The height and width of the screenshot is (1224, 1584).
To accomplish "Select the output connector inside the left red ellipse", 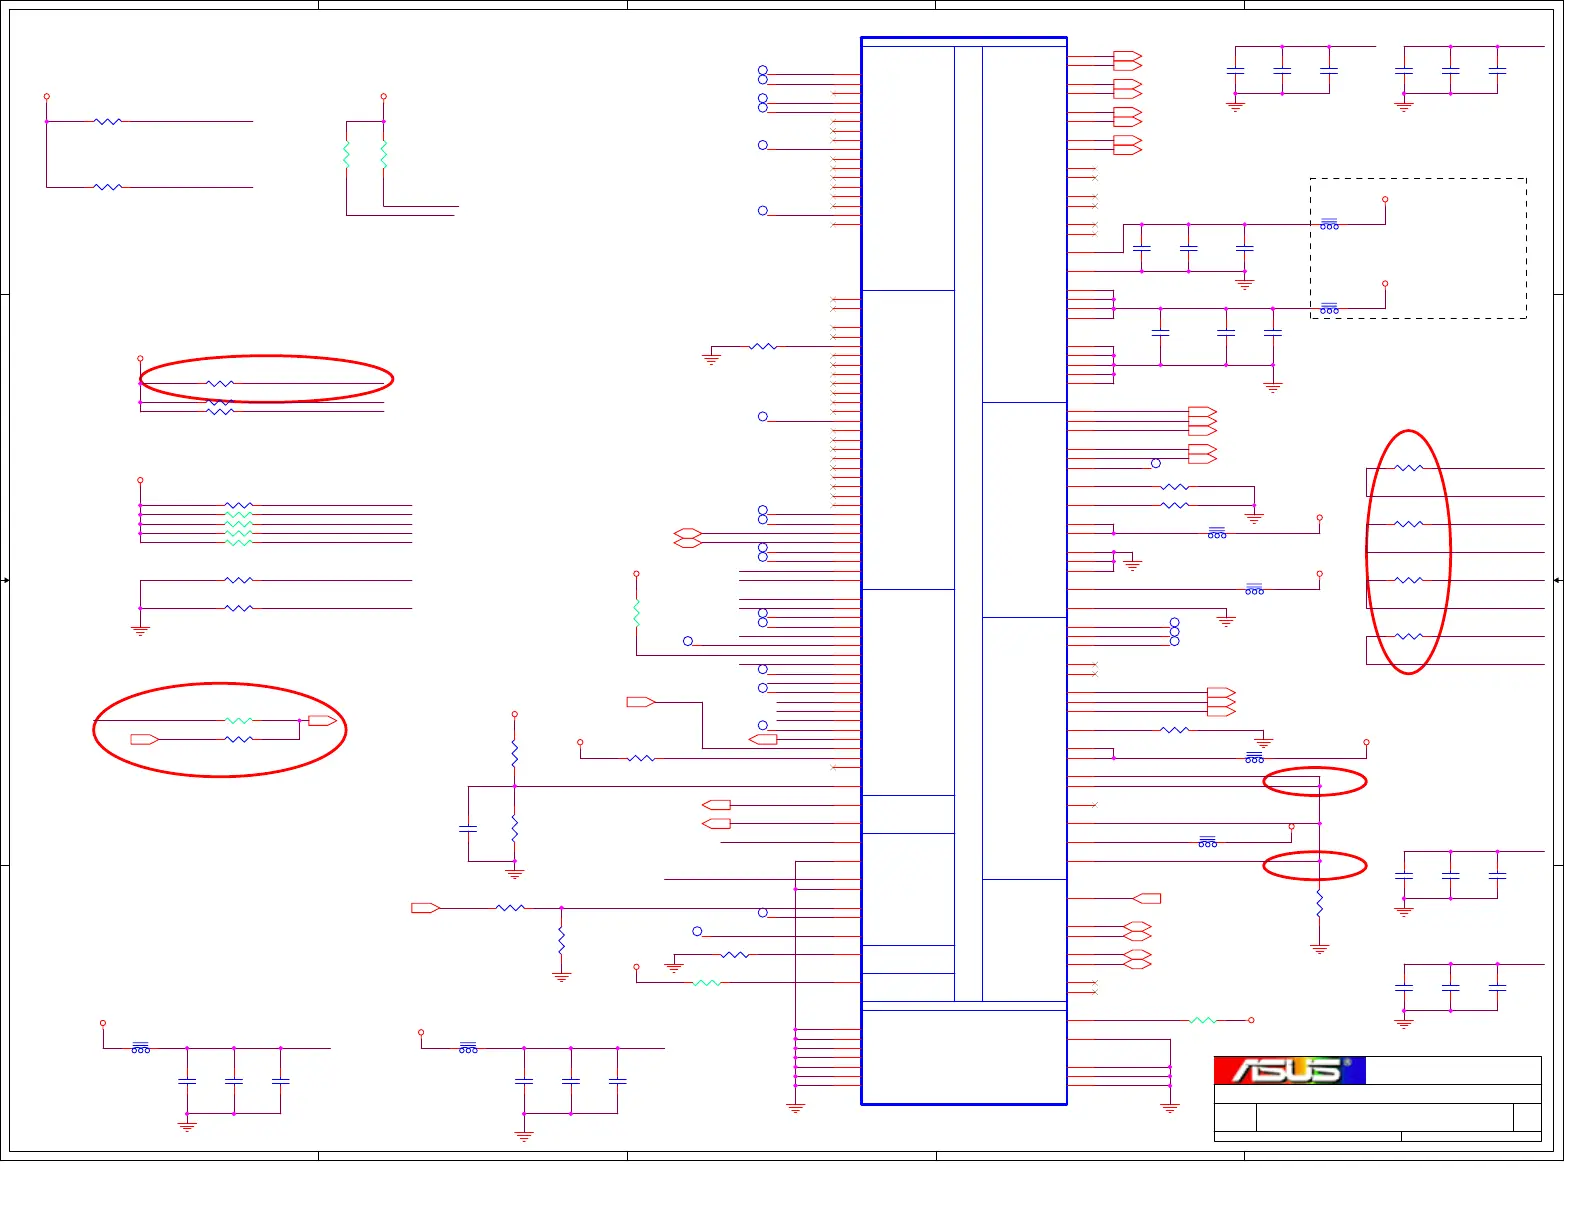I will pyautogui.click(x=322, y=720).
